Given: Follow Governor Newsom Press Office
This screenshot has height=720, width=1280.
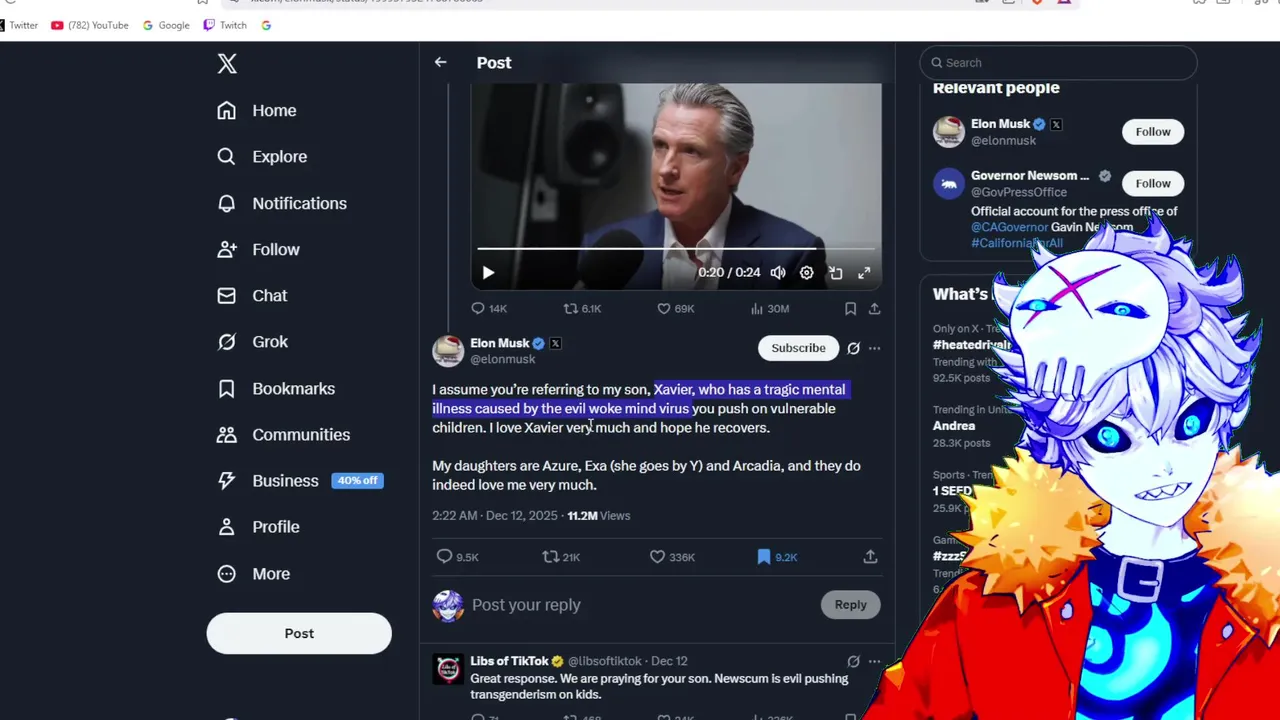Looking at the screenshot, I should coord(1153,183).
